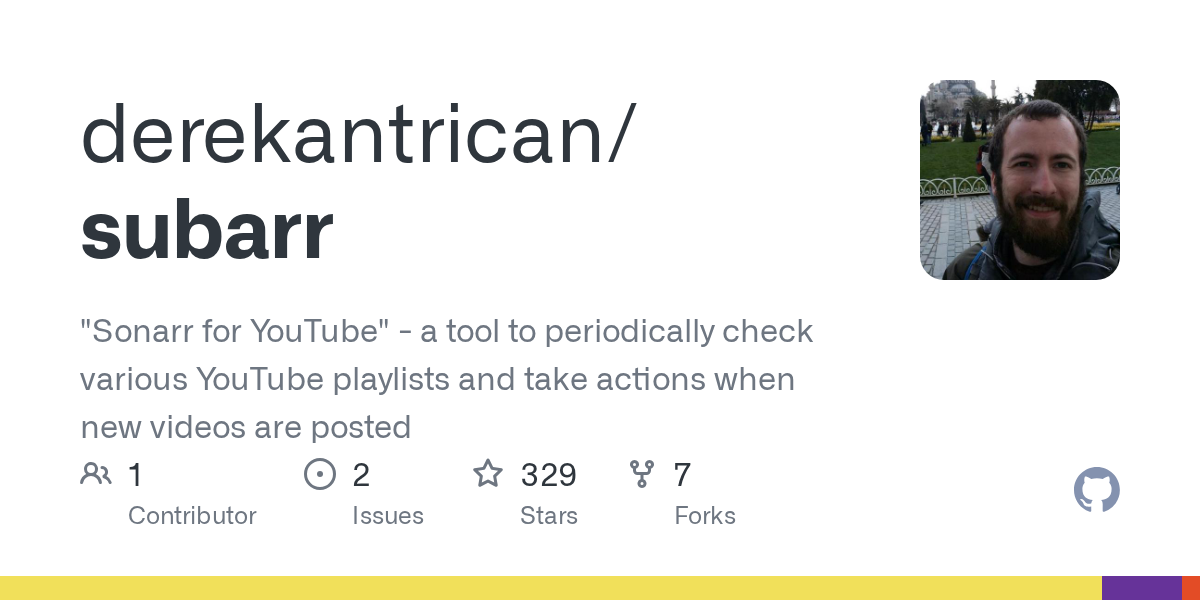Viewport: 1200px width, 600px height.
Task: Open the Issues label
Action: click(x=388, y=516)
